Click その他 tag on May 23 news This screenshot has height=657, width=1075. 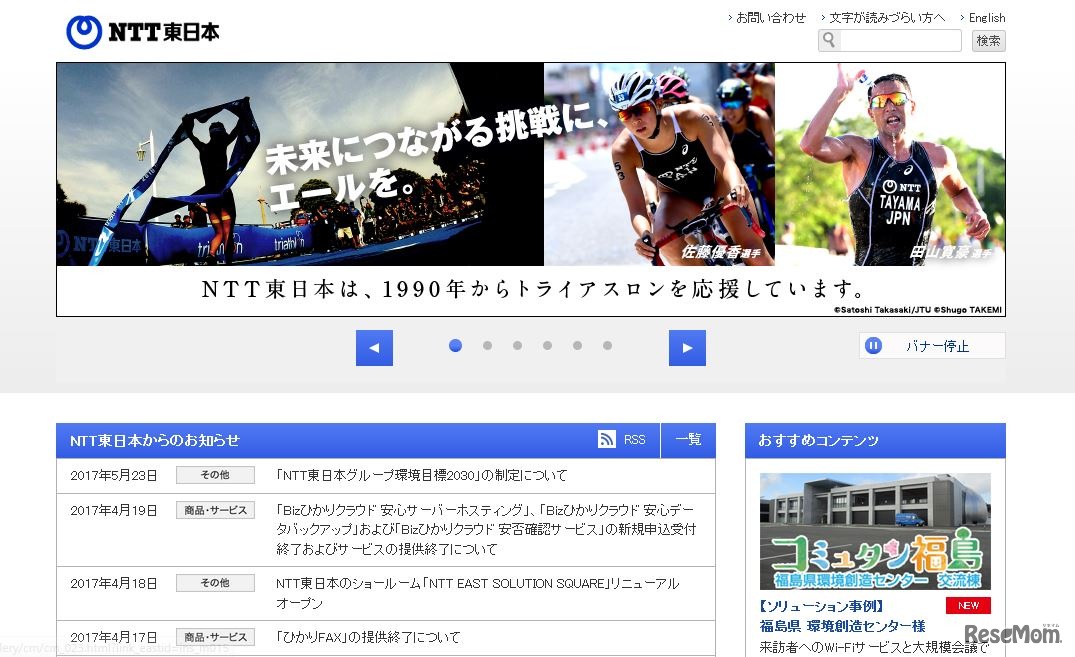(x=215, y=475)
